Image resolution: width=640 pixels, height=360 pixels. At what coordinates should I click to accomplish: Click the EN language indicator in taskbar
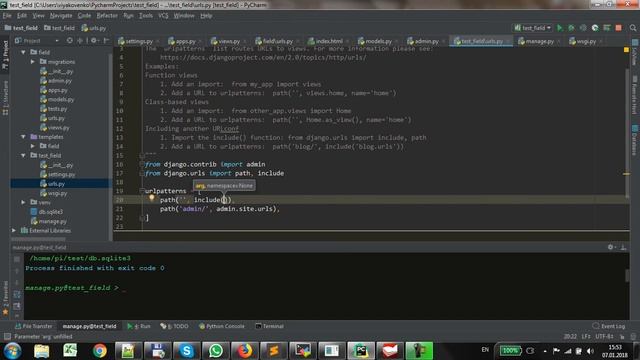point(485,350)
